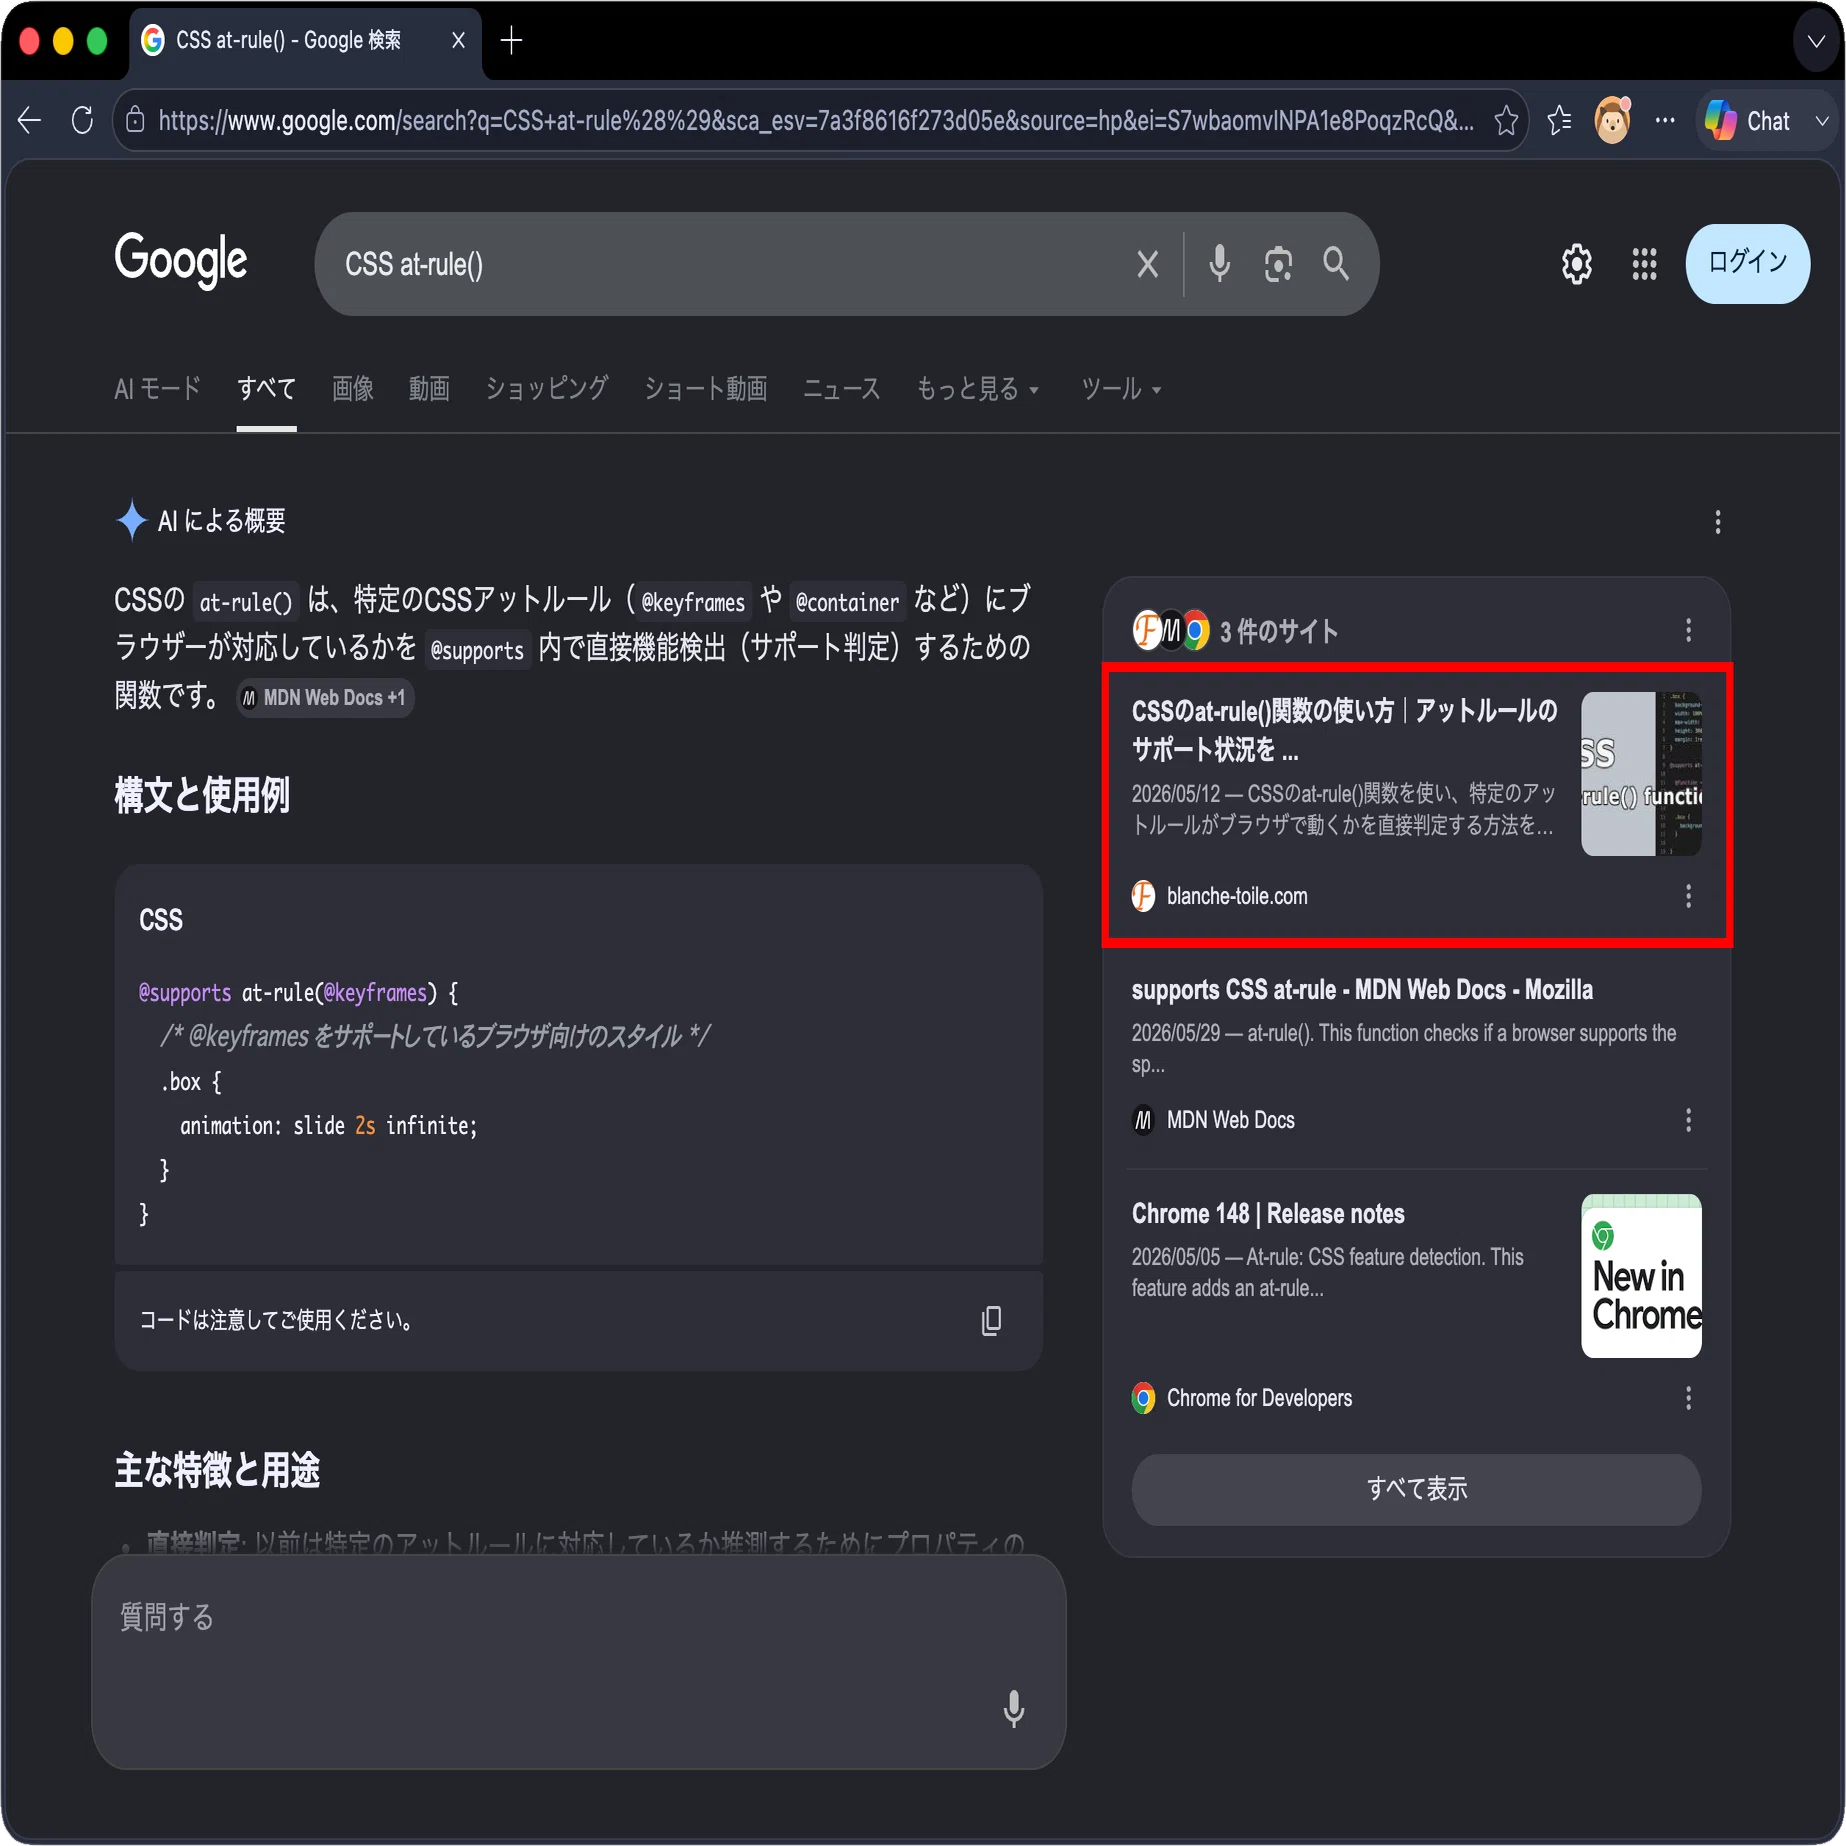This screenshot has height=1846, width=1846.
Task: Submit search with magnifying glass
Action: click(1336, 264)
